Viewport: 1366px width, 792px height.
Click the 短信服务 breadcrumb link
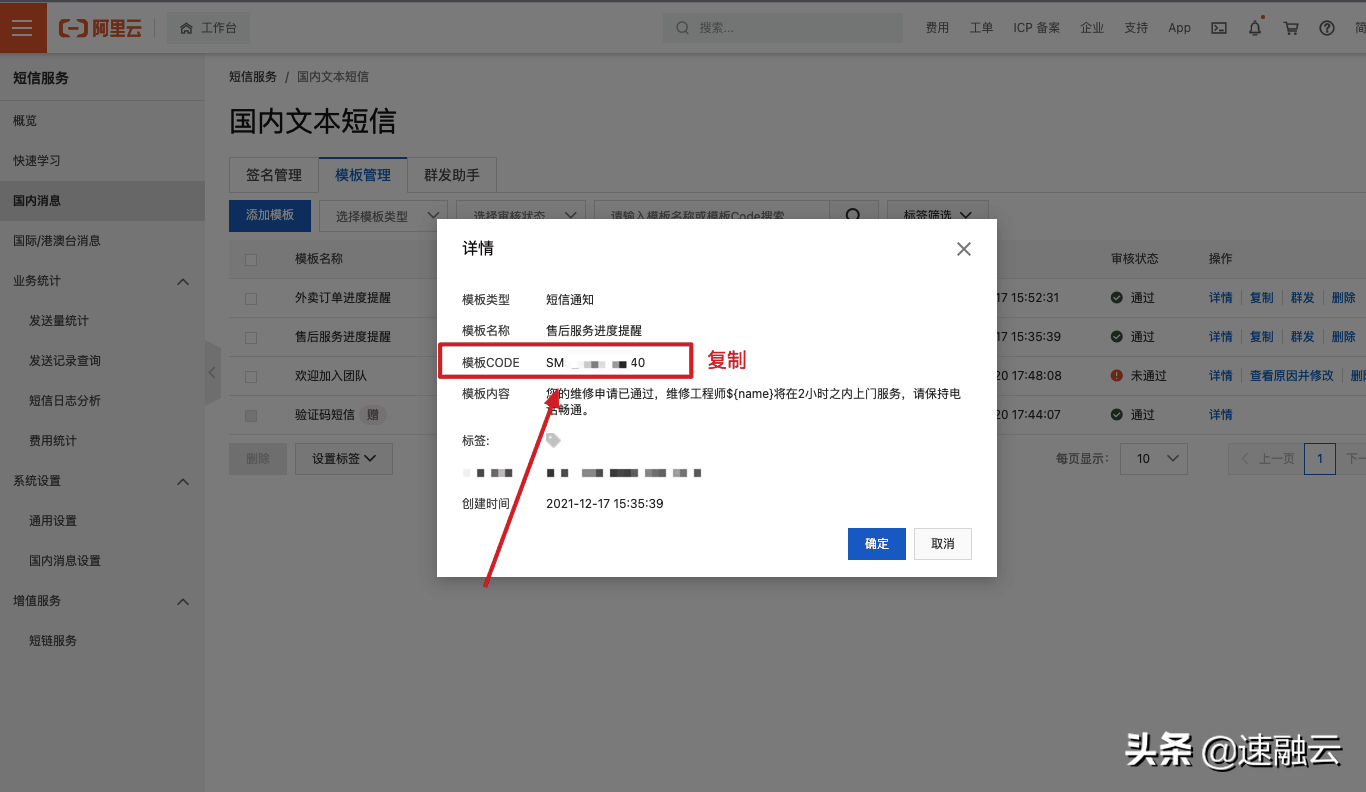[x=253, y=76]
